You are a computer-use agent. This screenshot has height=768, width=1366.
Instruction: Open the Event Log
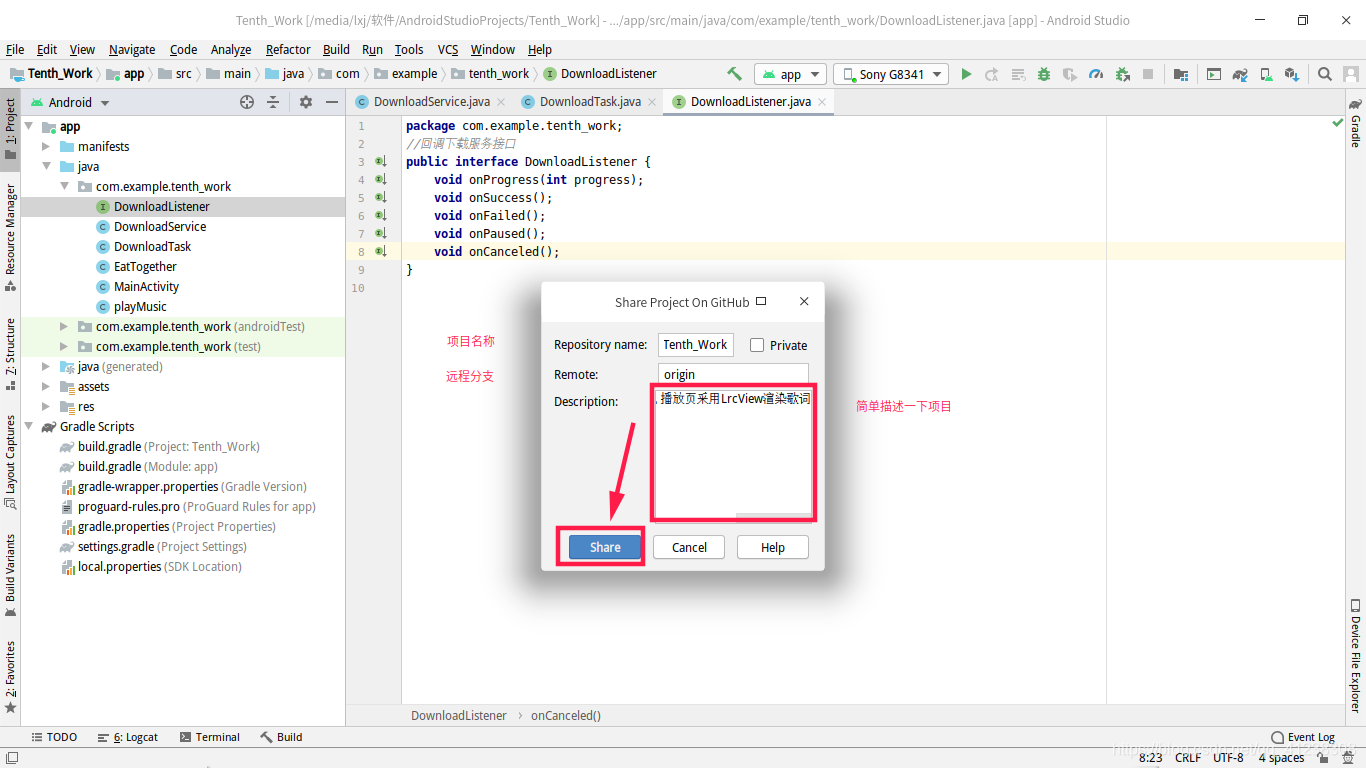coord(1303,737)
